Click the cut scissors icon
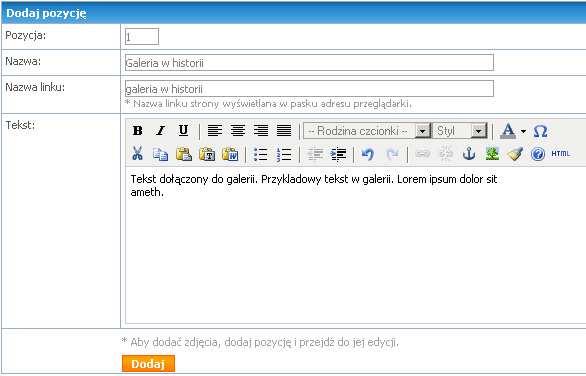 [x=138, y=154]
